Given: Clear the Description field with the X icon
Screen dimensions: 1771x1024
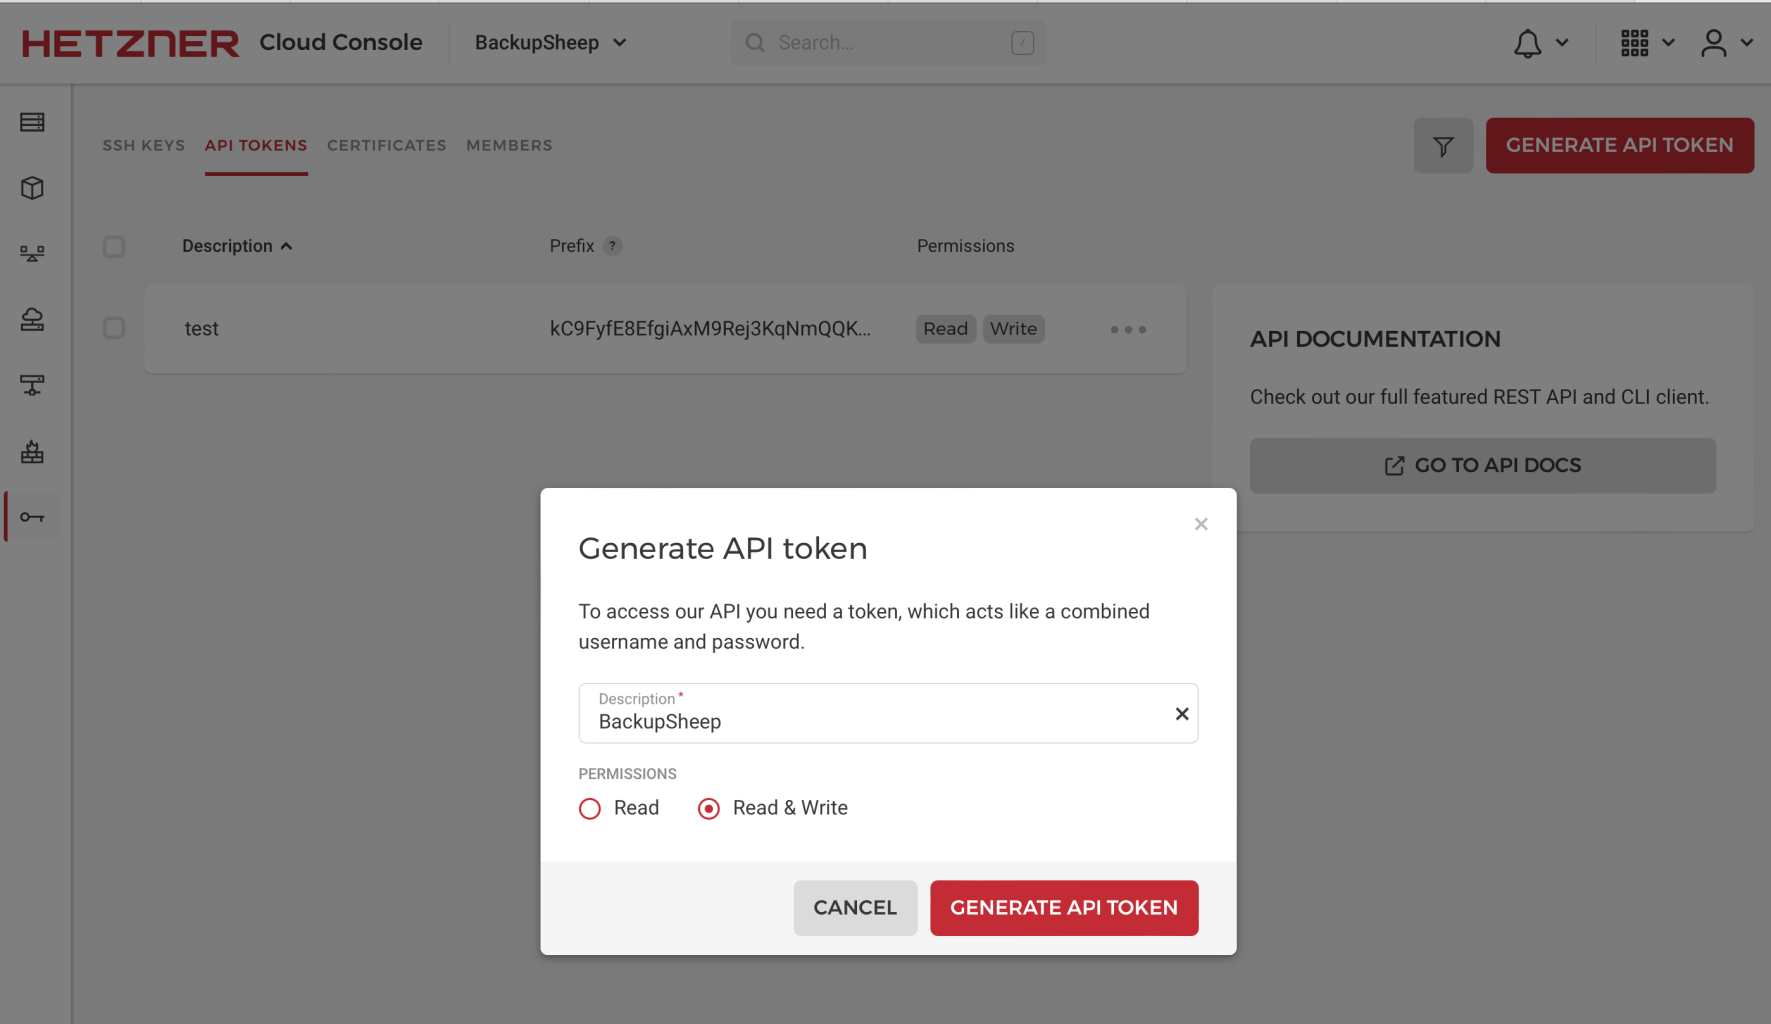Looking at the screenshot, I should pos(1182,714).
